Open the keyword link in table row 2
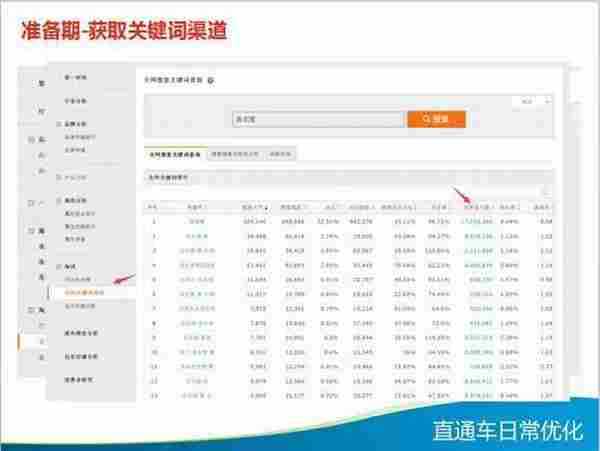Screen dimensions: 600x451 195,237
